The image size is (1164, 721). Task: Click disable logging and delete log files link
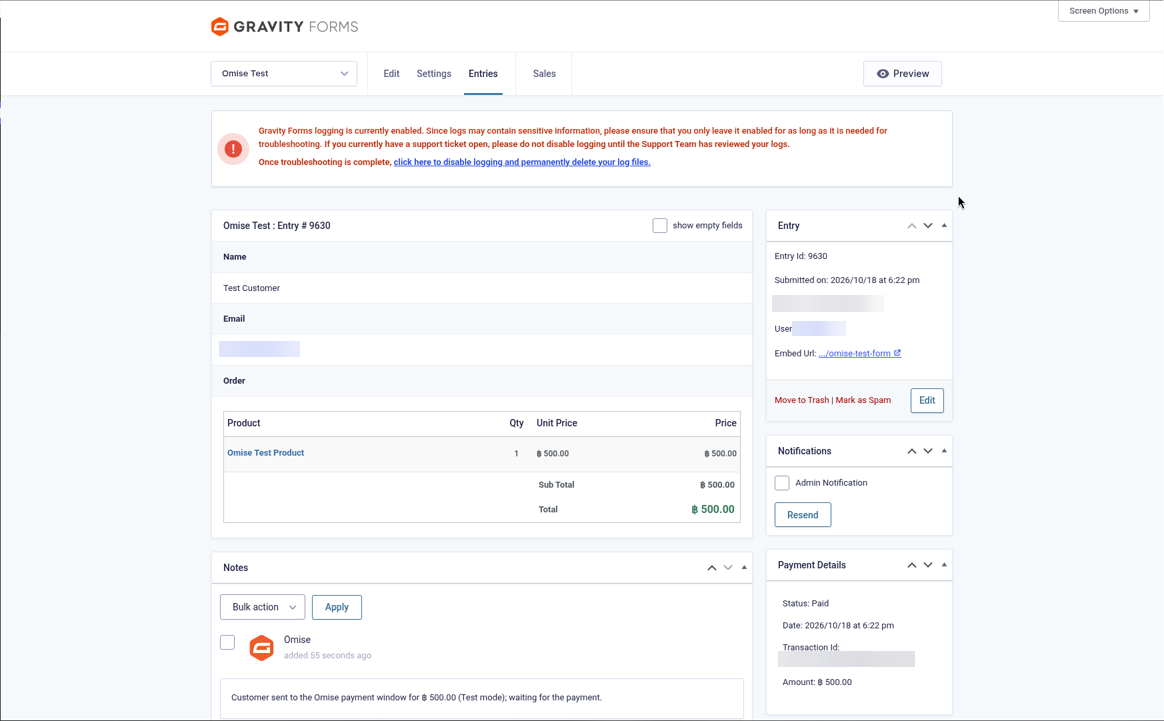click(x=522, y=162)
